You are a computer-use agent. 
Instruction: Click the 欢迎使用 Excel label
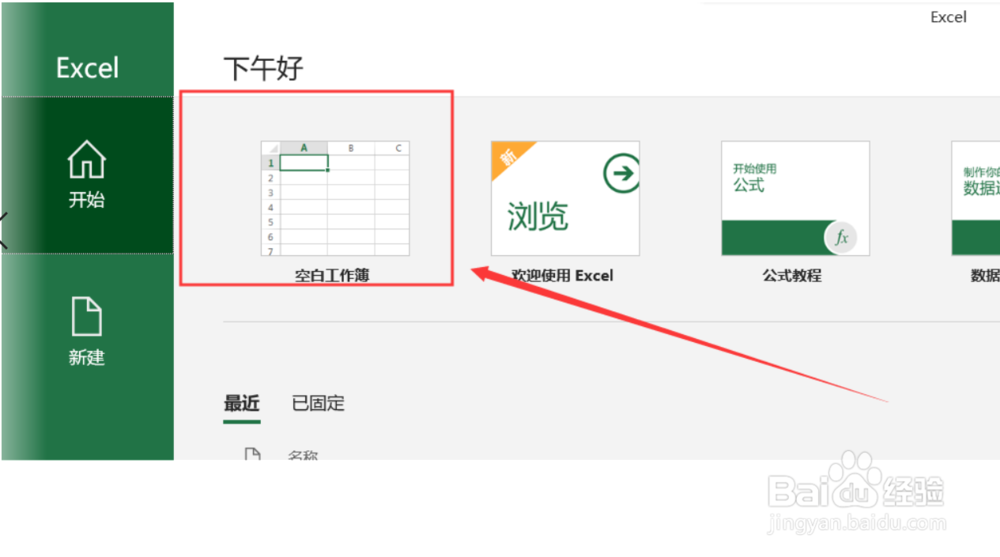click(562, 275)
